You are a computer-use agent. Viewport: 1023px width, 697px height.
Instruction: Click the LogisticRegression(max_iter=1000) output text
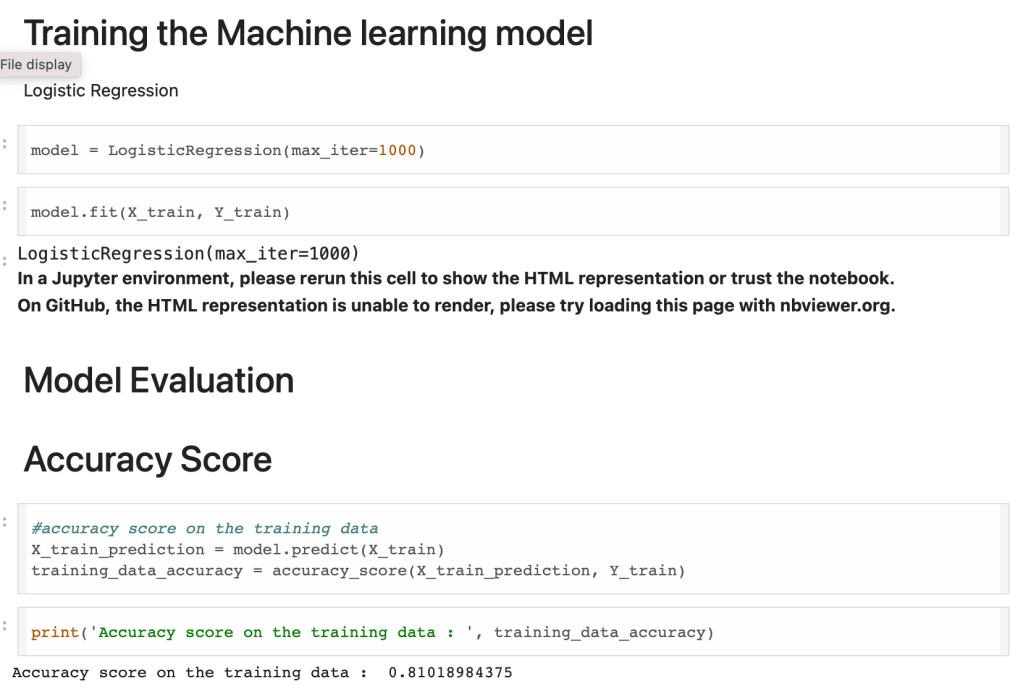pyautogui.click(x=188, y=253)
